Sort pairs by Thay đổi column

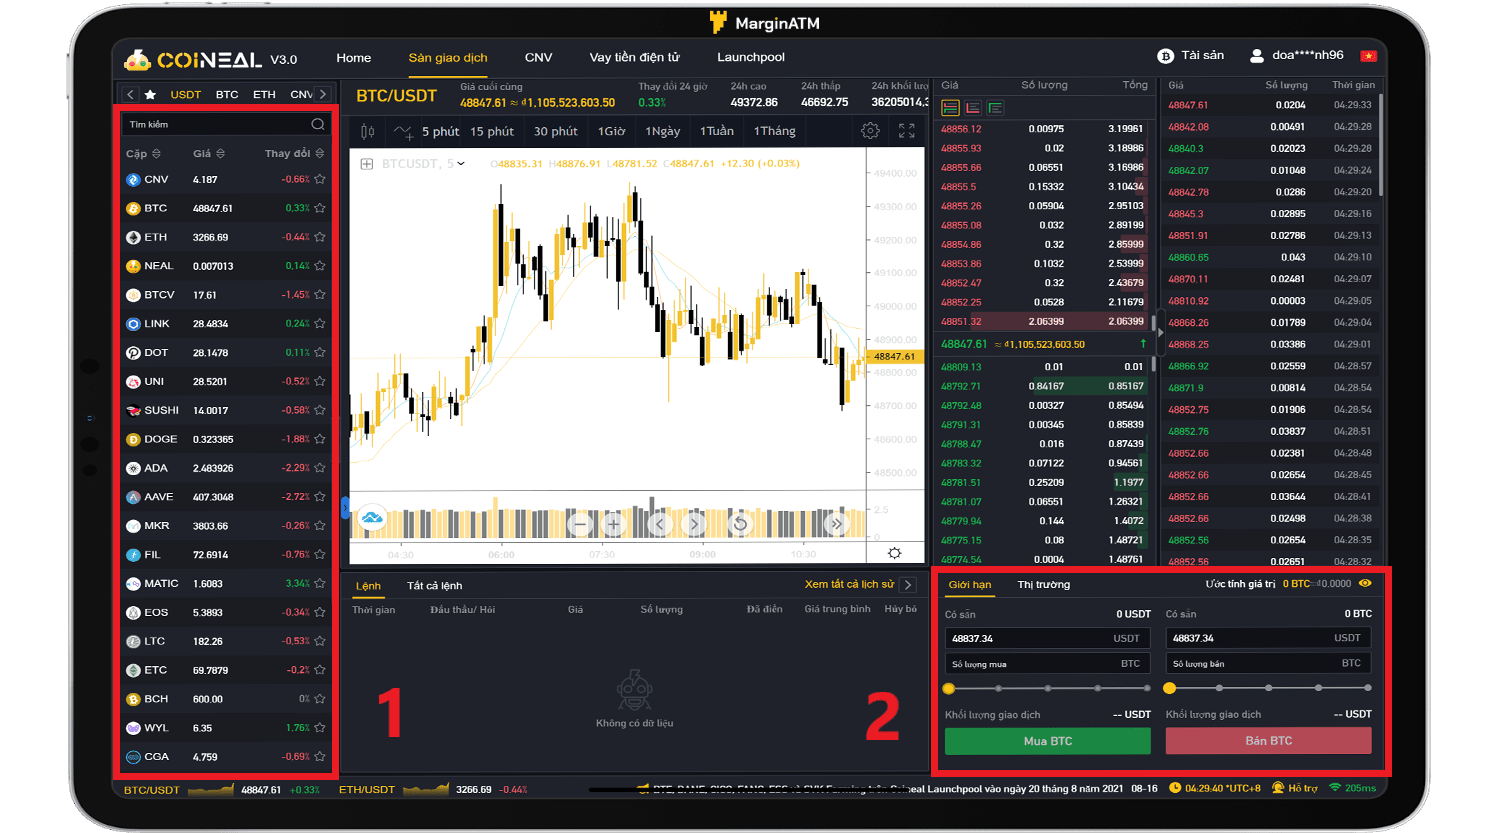coord(294,154)
